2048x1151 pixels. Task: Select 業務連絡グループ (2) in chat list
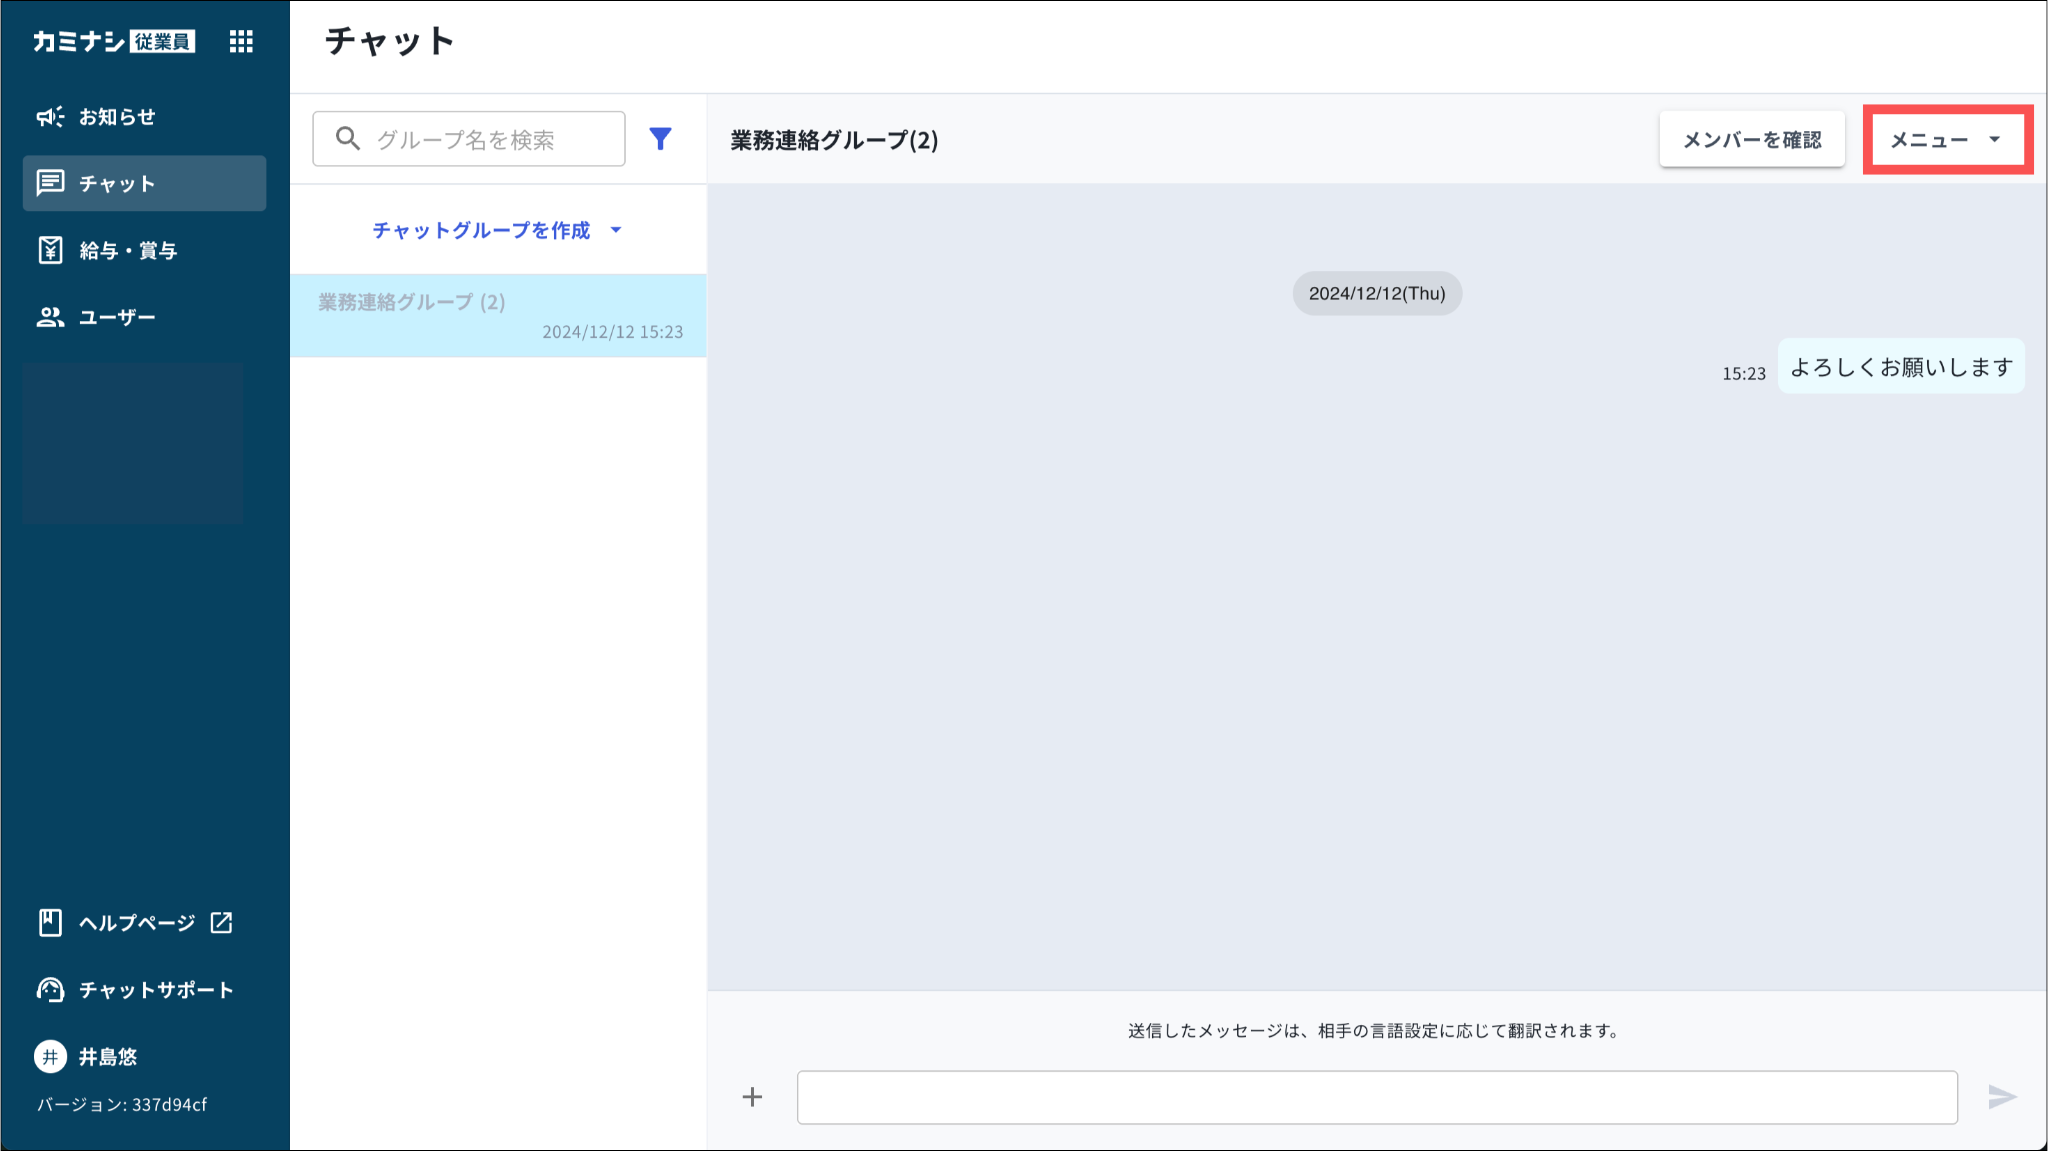click(x=498, y=316)
